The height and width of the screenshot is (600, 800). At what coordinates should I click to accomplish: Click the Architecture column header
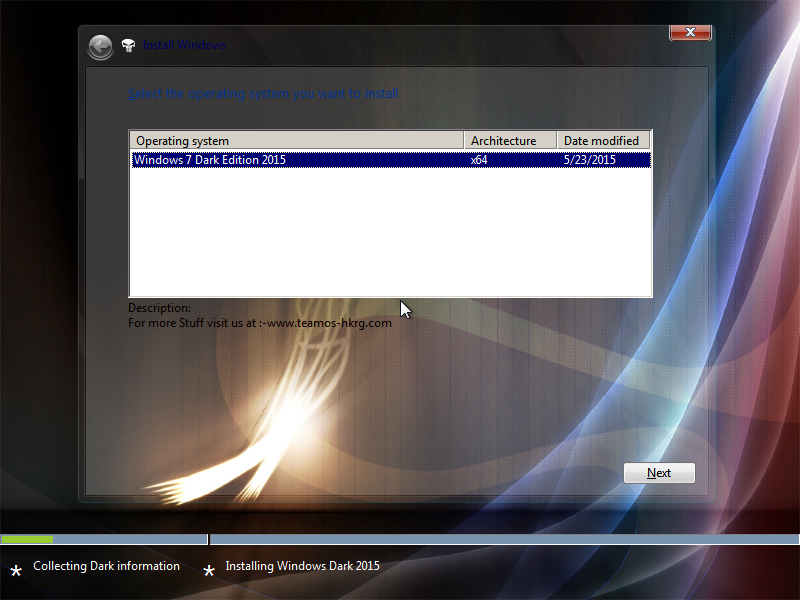click(x=510, y=140)
